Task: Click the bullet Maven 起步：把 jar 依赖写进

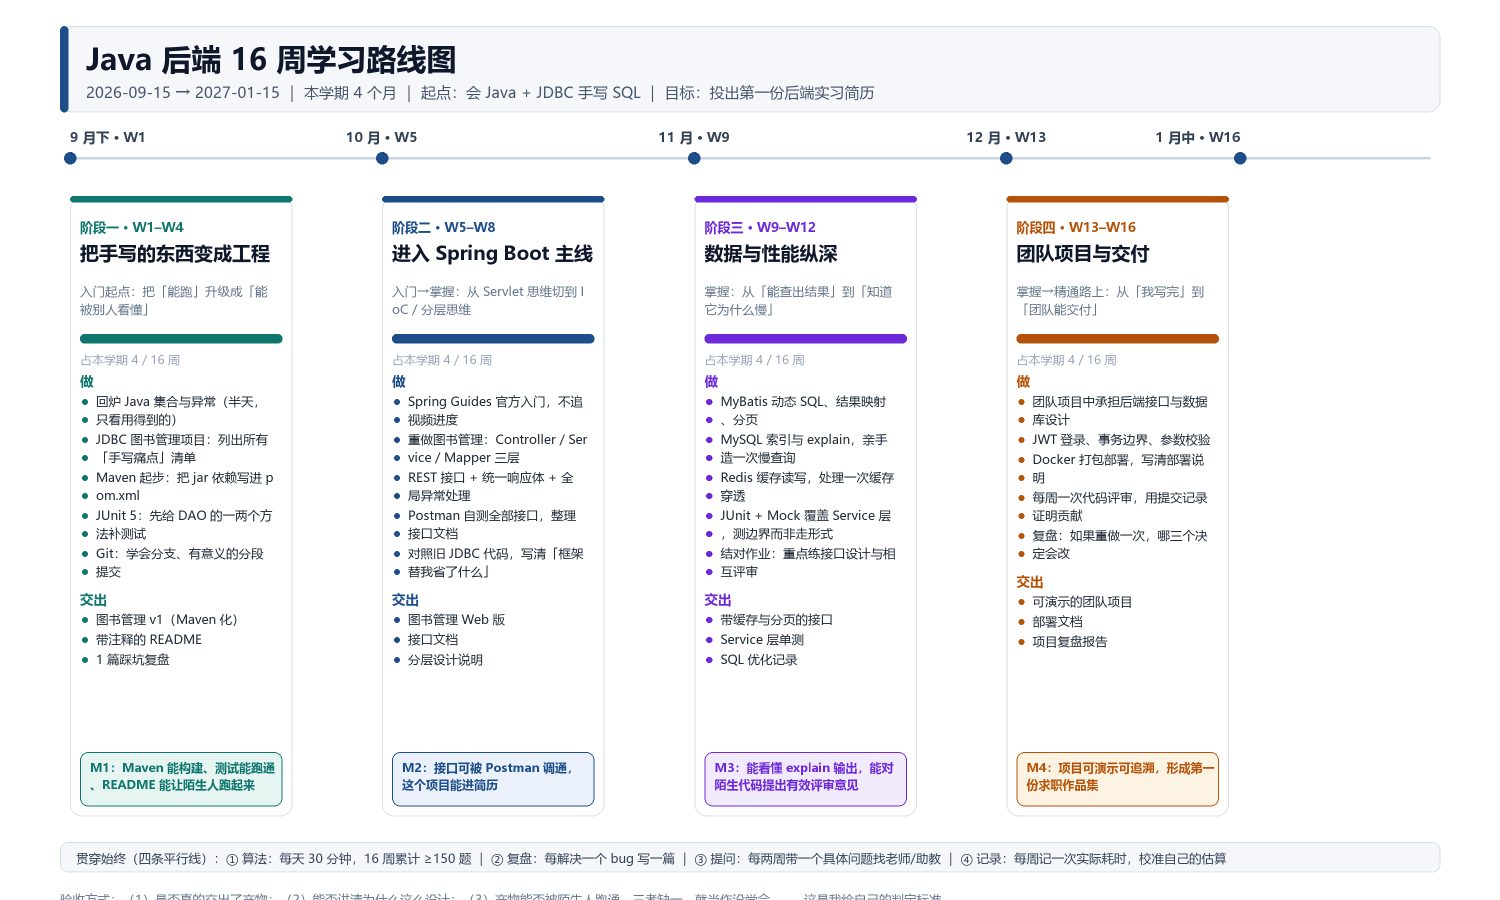Action: pyautogui.click(x=185, y=478)
